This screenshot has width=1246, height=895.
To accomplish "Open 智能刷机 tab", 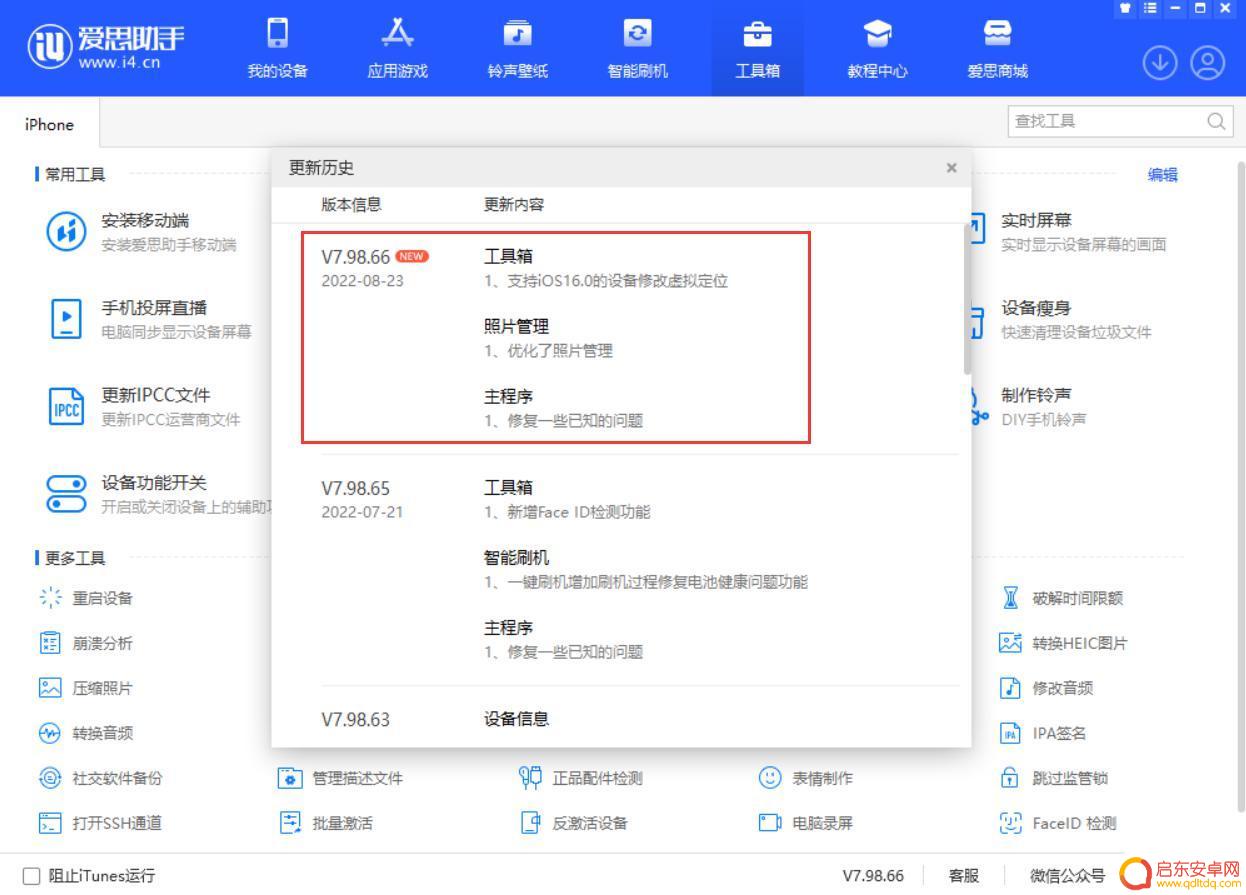I will click(x=638, y=48).
